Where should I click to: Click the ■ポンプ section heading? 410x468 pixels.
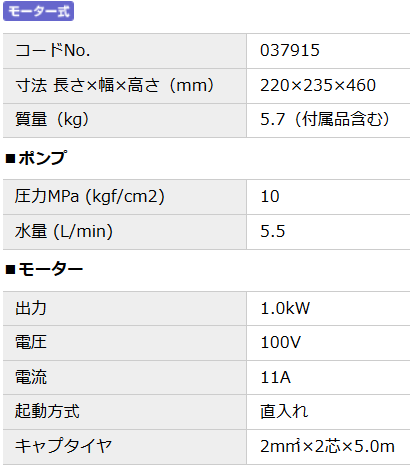tap(37, 158)
